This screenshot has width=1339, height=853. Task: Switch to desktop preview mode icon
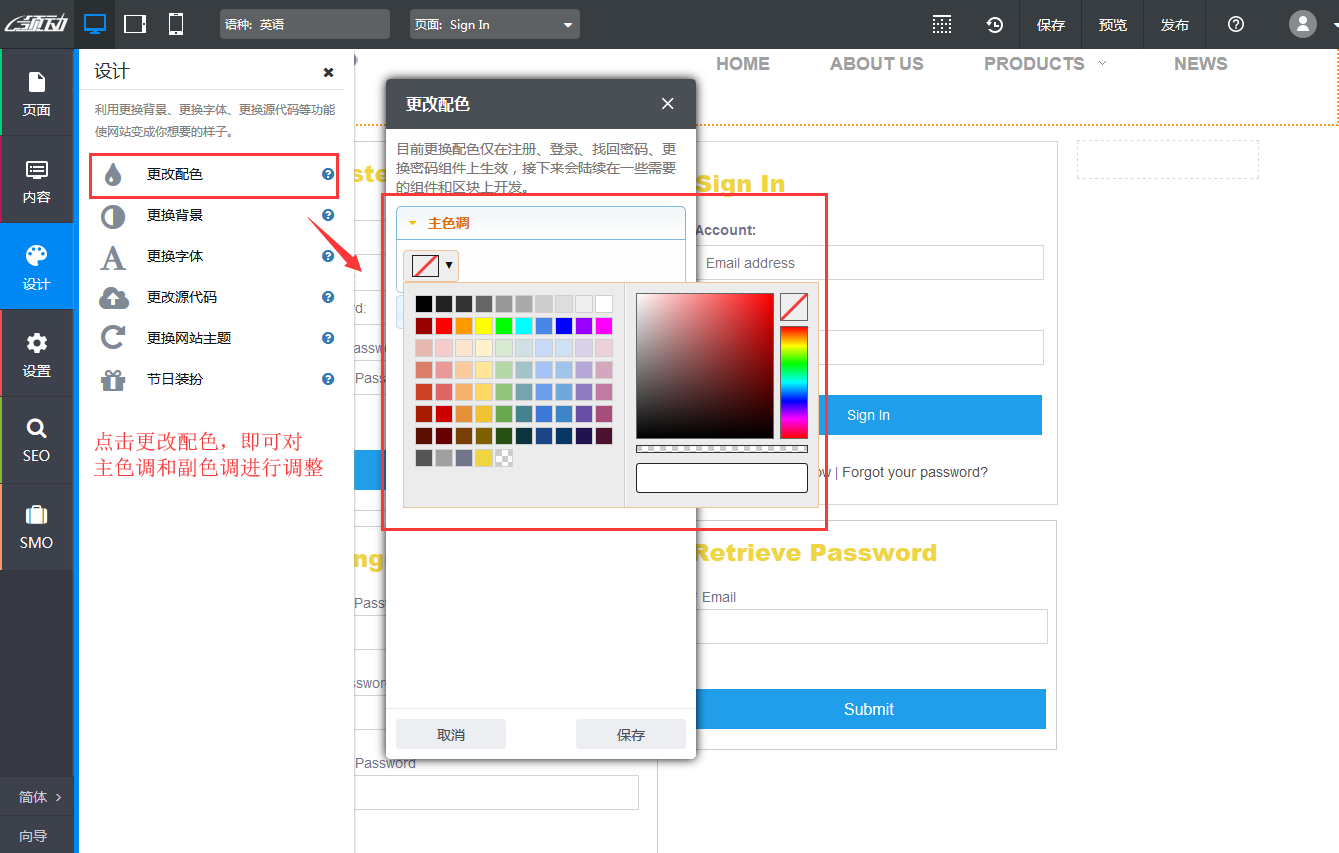tap(95, 24)
